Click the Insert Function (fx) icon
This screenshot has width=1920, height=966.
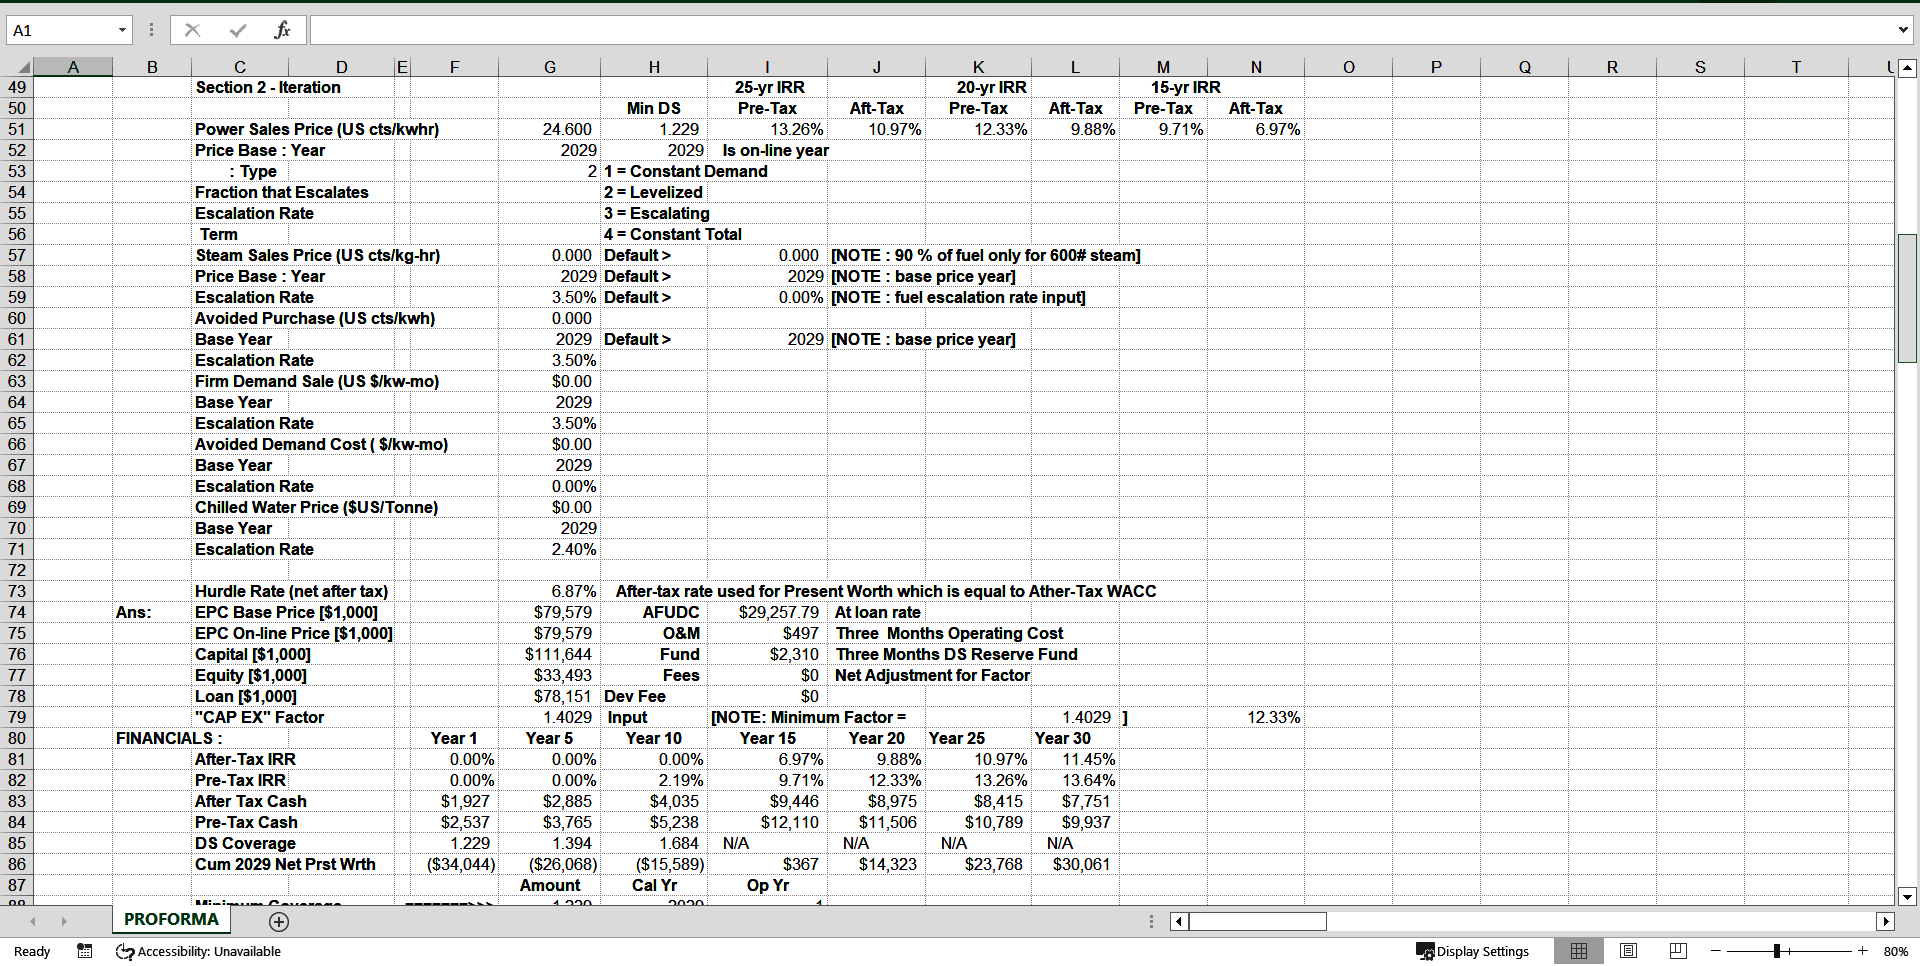(283, 29)
